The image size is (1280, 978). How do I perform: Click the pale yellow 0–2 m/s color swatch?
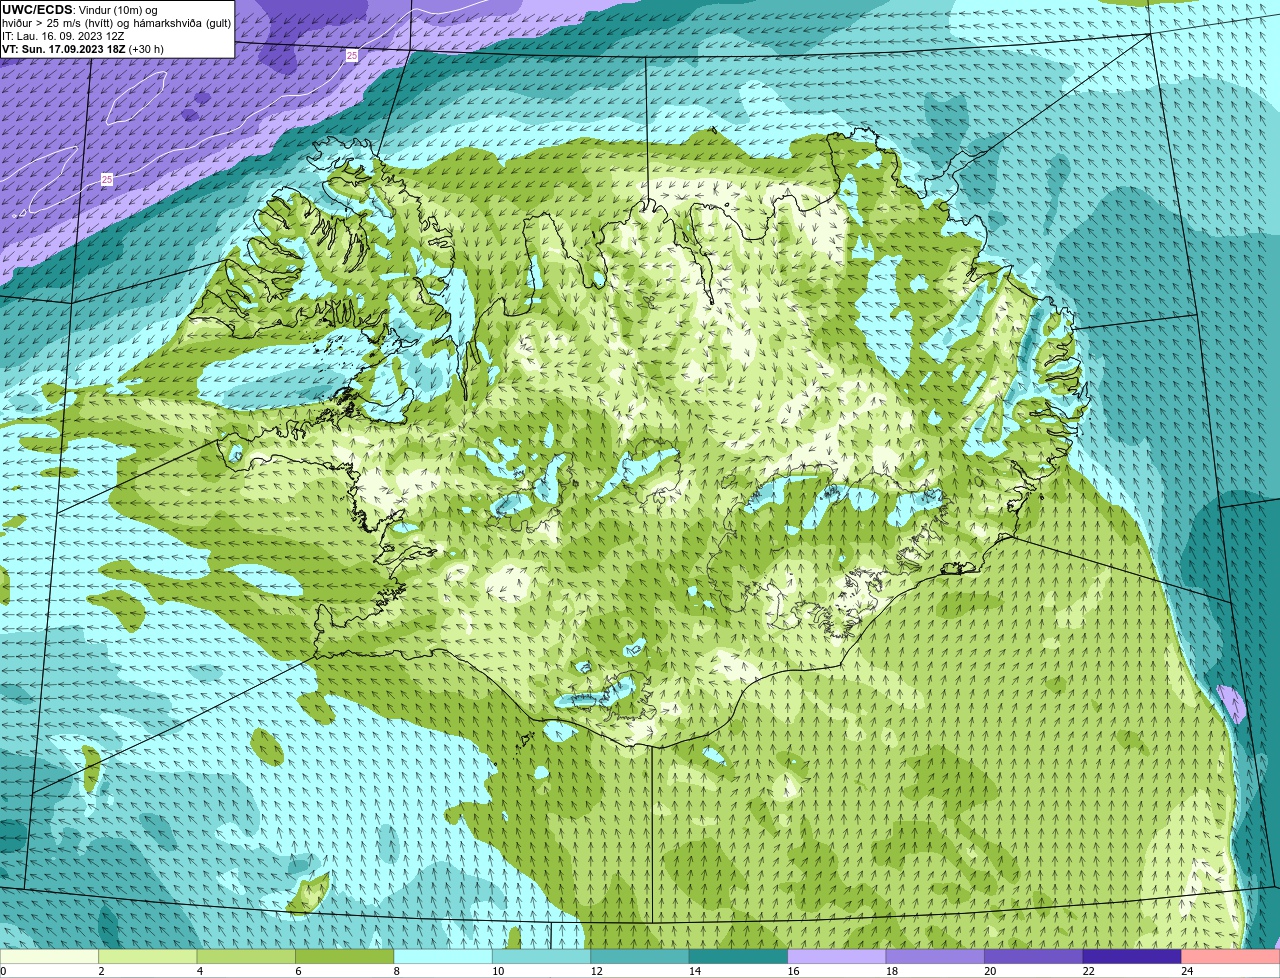(x=50, y=956)
